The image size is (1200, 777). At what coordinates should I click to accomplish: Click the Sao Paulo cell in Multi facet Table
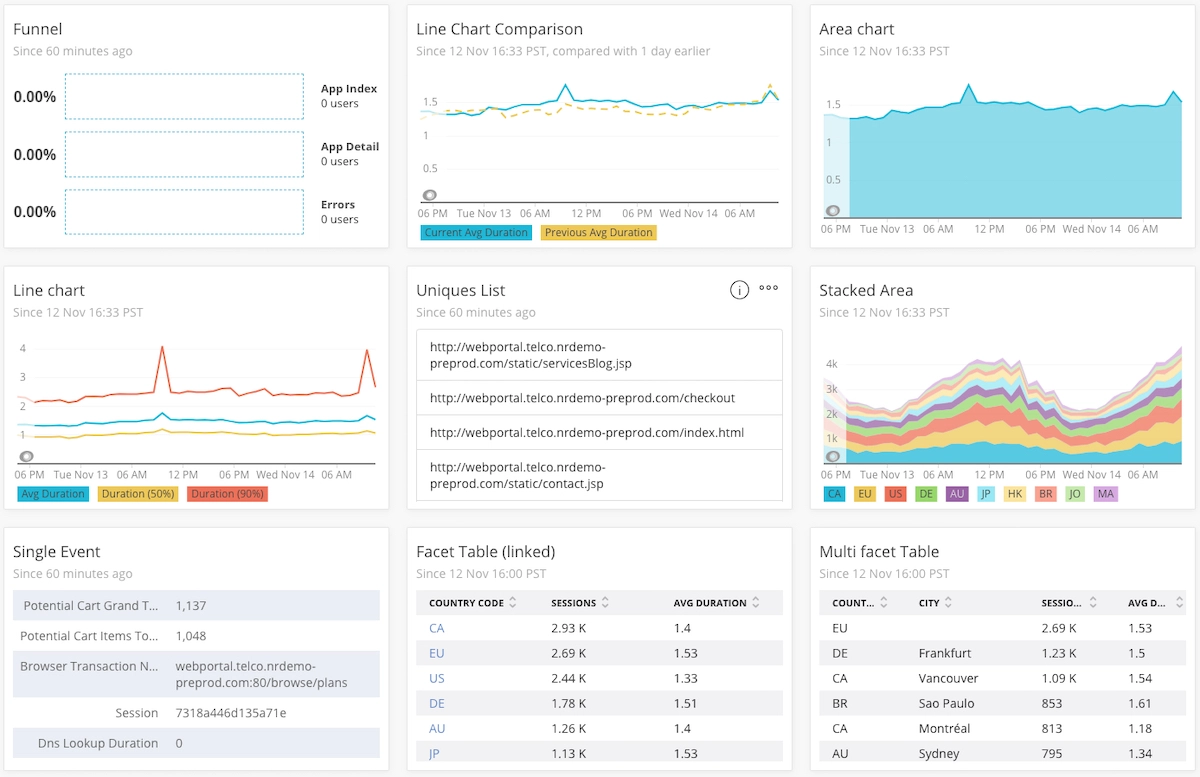[x=946, y=703]
